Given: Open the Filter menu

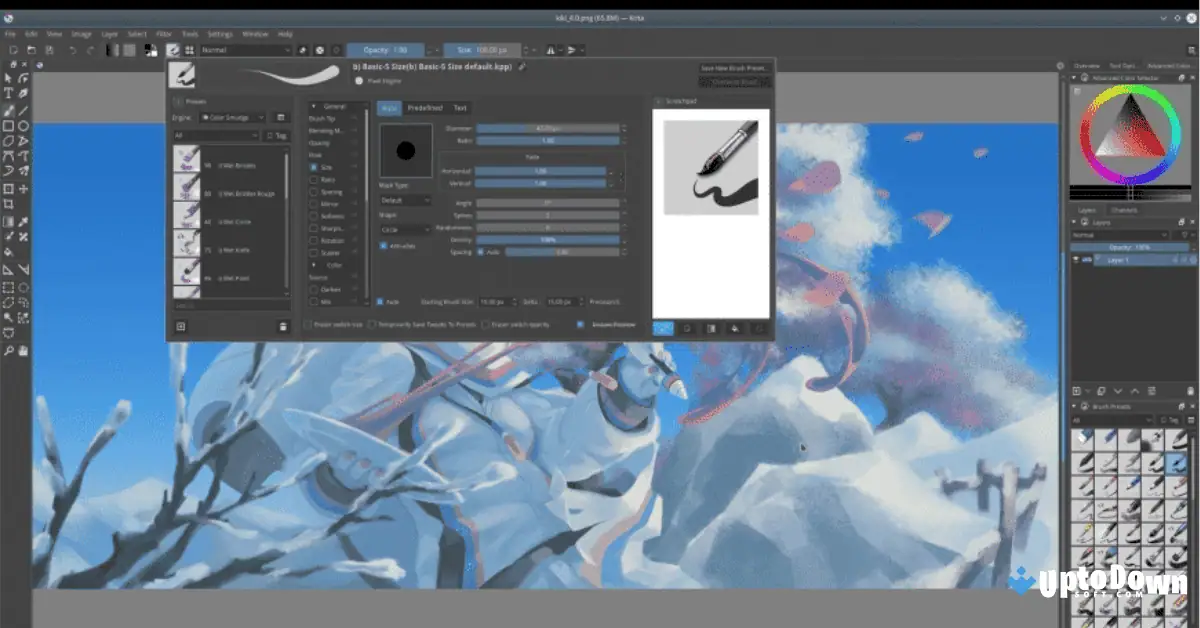Looking at the screenshot, I should [163, 33].
